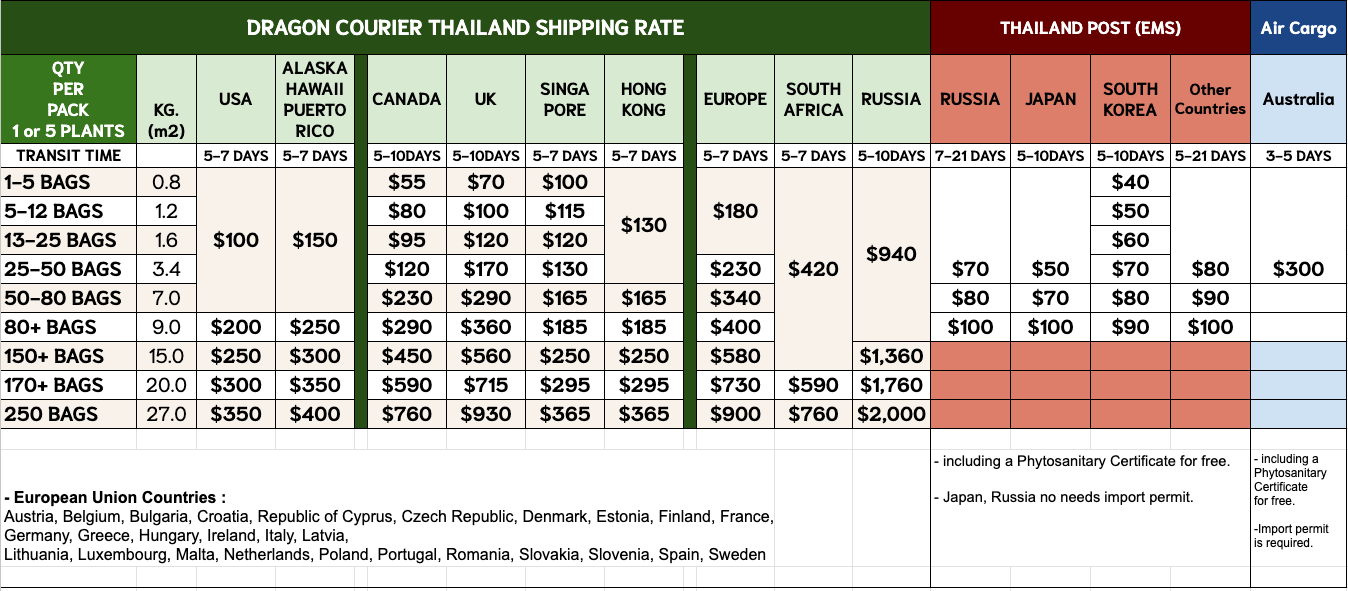This screenshot has width=1348, height=591.
Task: Click the European Union Countries note
Action: coord(115,498)
